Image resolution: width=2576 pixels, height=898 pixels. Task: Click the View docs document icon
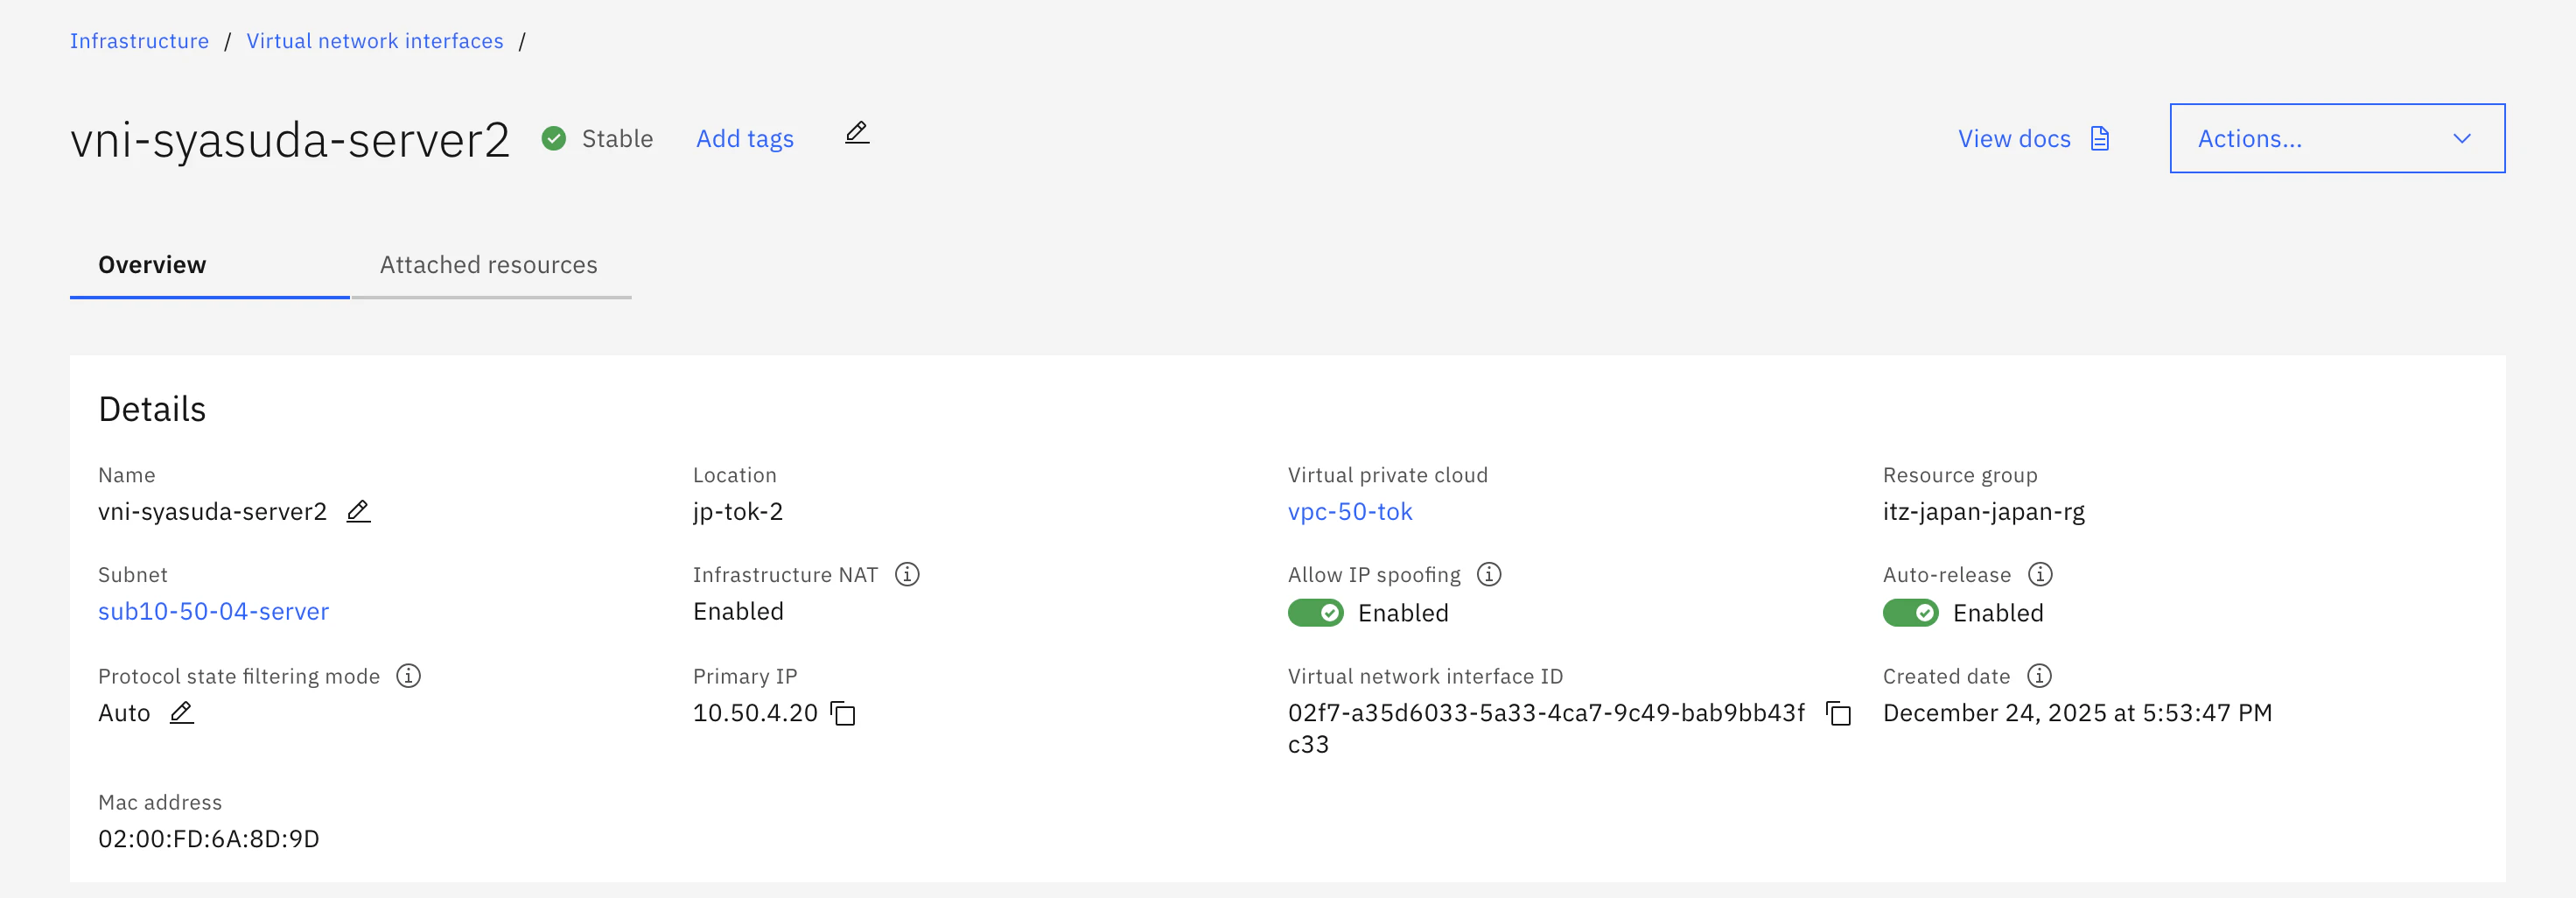click(2100, 138)
